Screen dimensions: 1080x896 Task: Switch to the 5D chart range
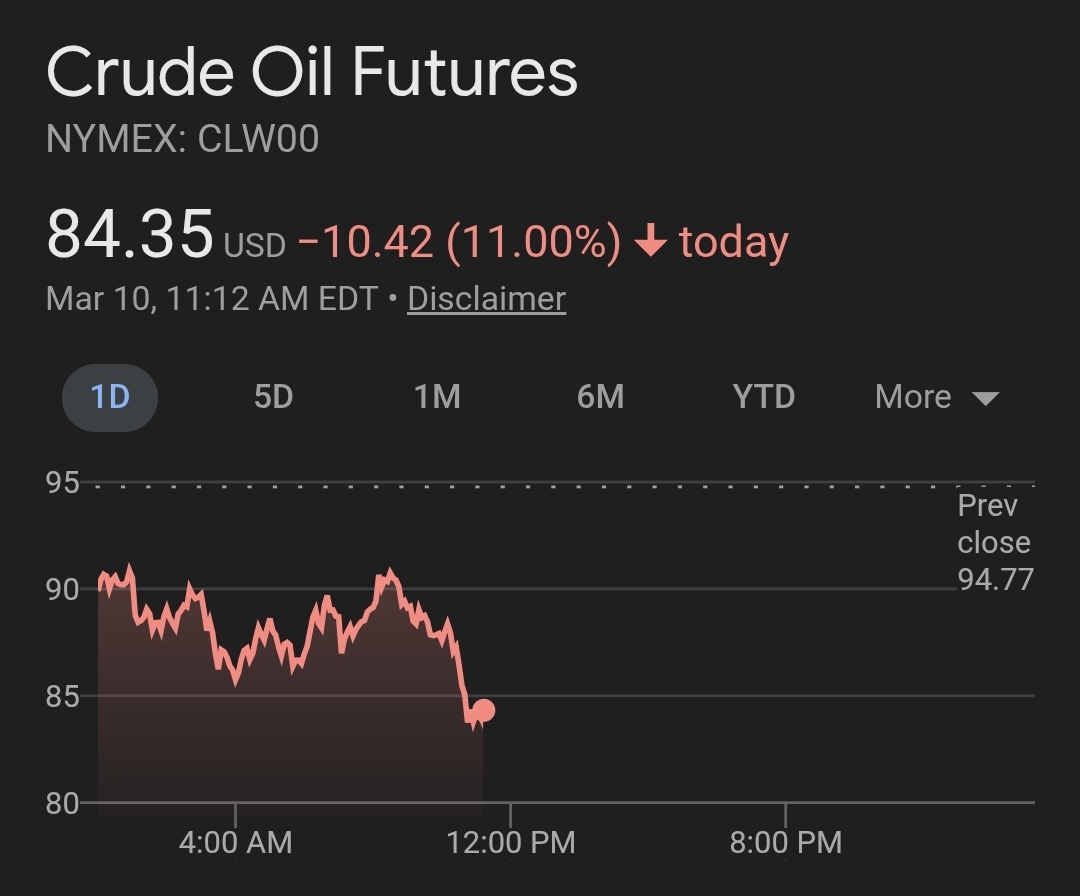[273, 397]
